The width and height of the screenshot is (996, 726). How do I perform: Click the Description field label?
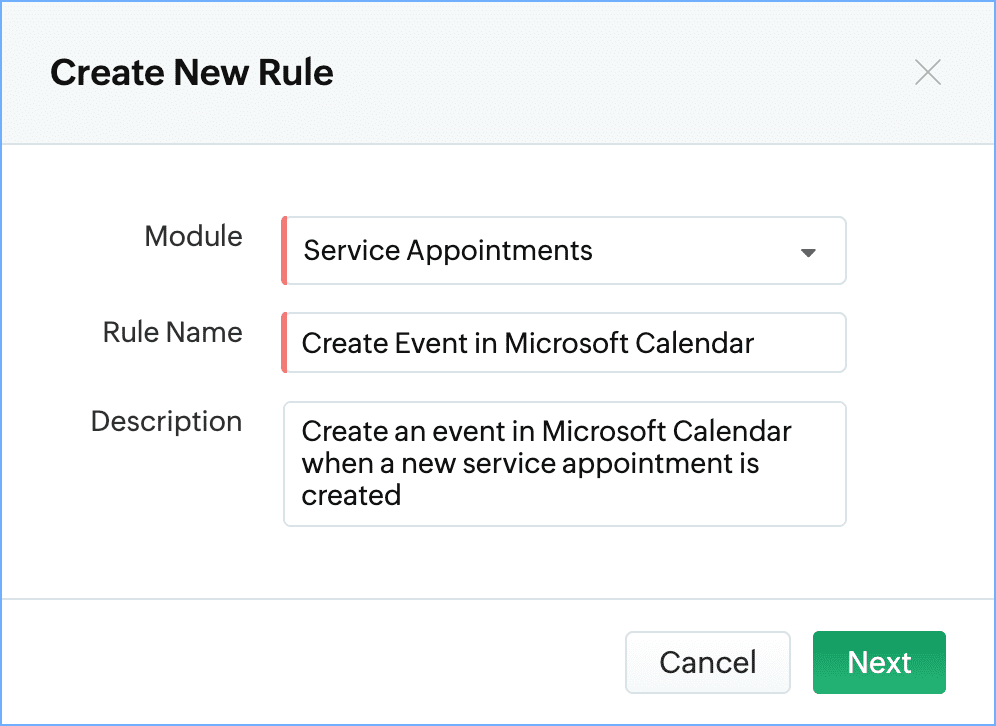166,421
